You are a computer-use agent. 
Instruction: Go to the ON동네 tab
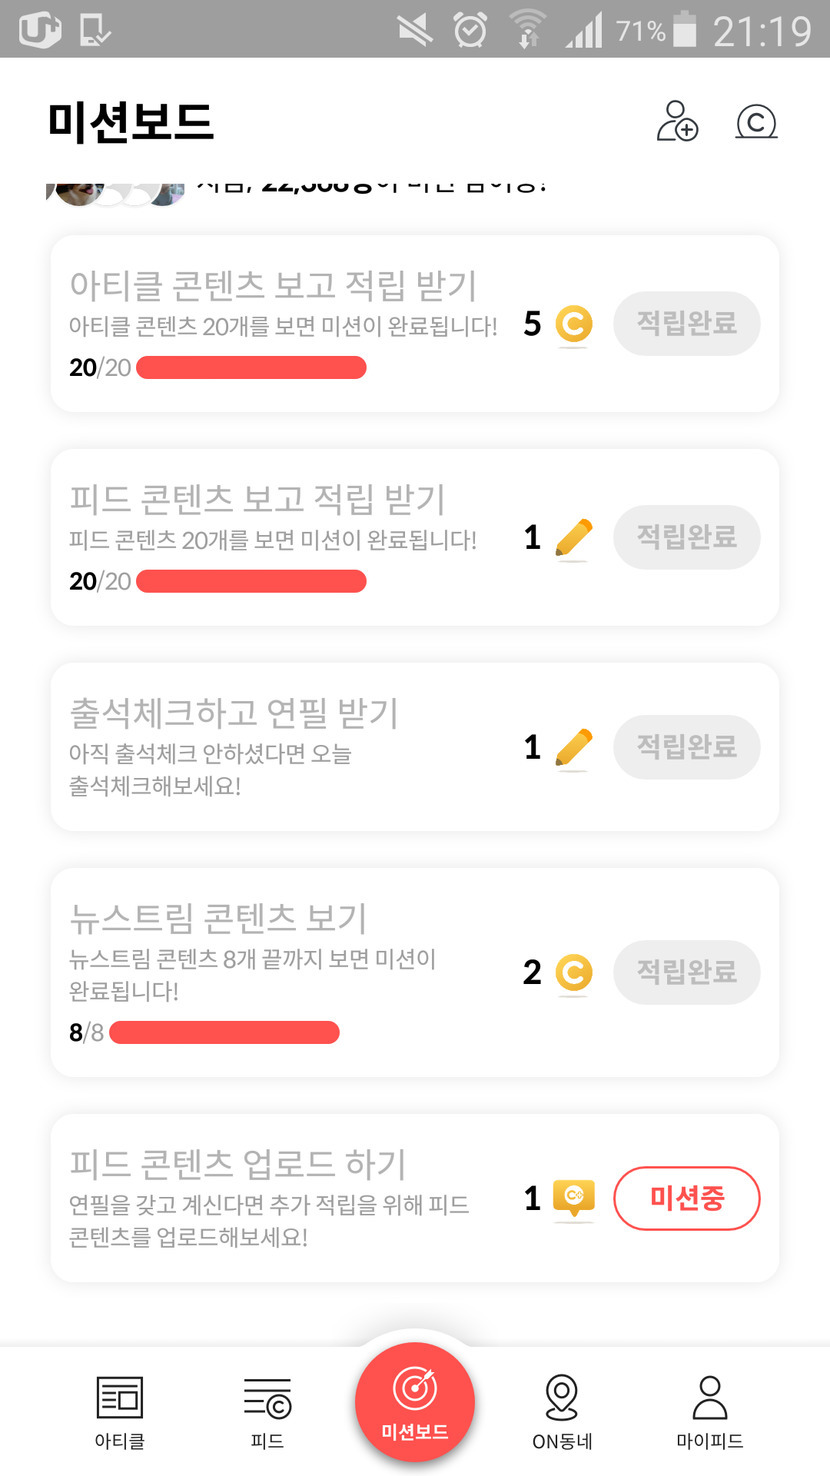tap(562, 1411)
